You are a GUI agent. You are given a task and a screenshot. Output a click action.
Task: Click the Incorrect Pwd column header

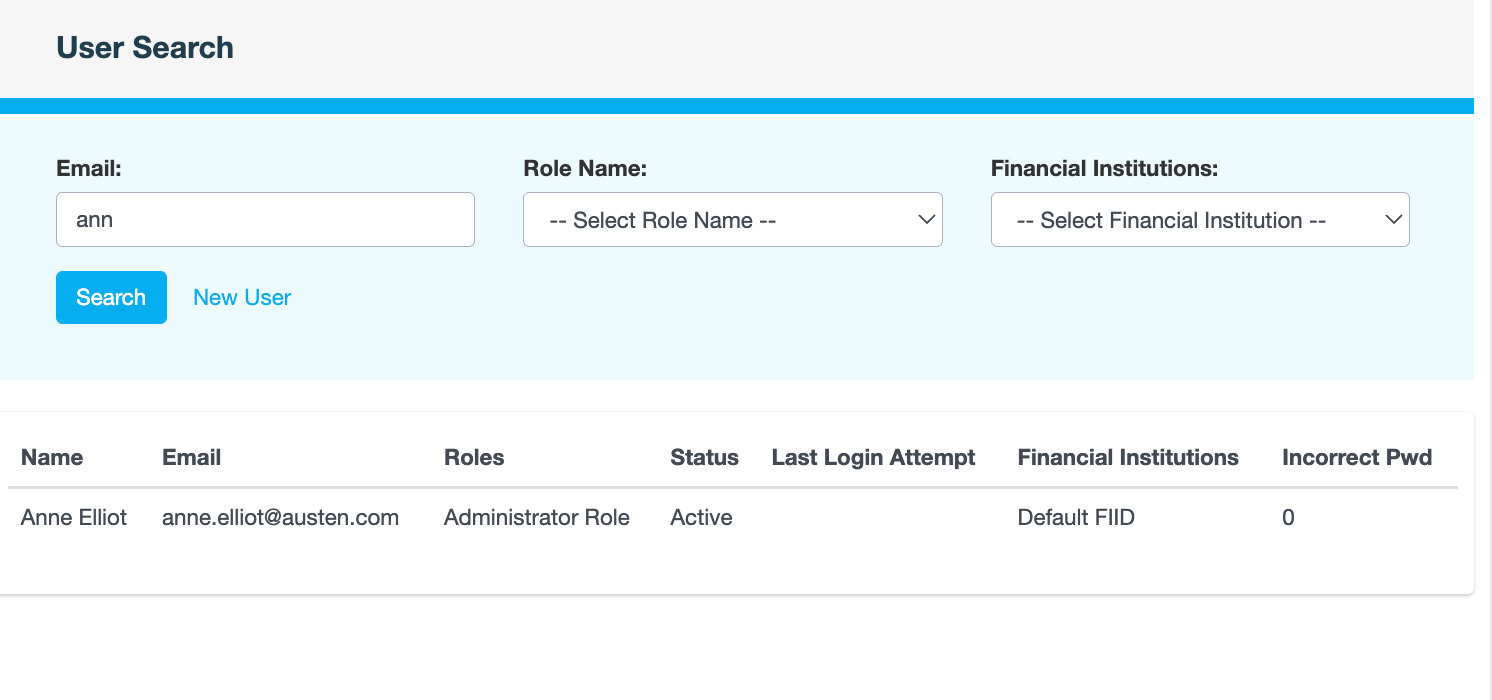(1356, 458)
